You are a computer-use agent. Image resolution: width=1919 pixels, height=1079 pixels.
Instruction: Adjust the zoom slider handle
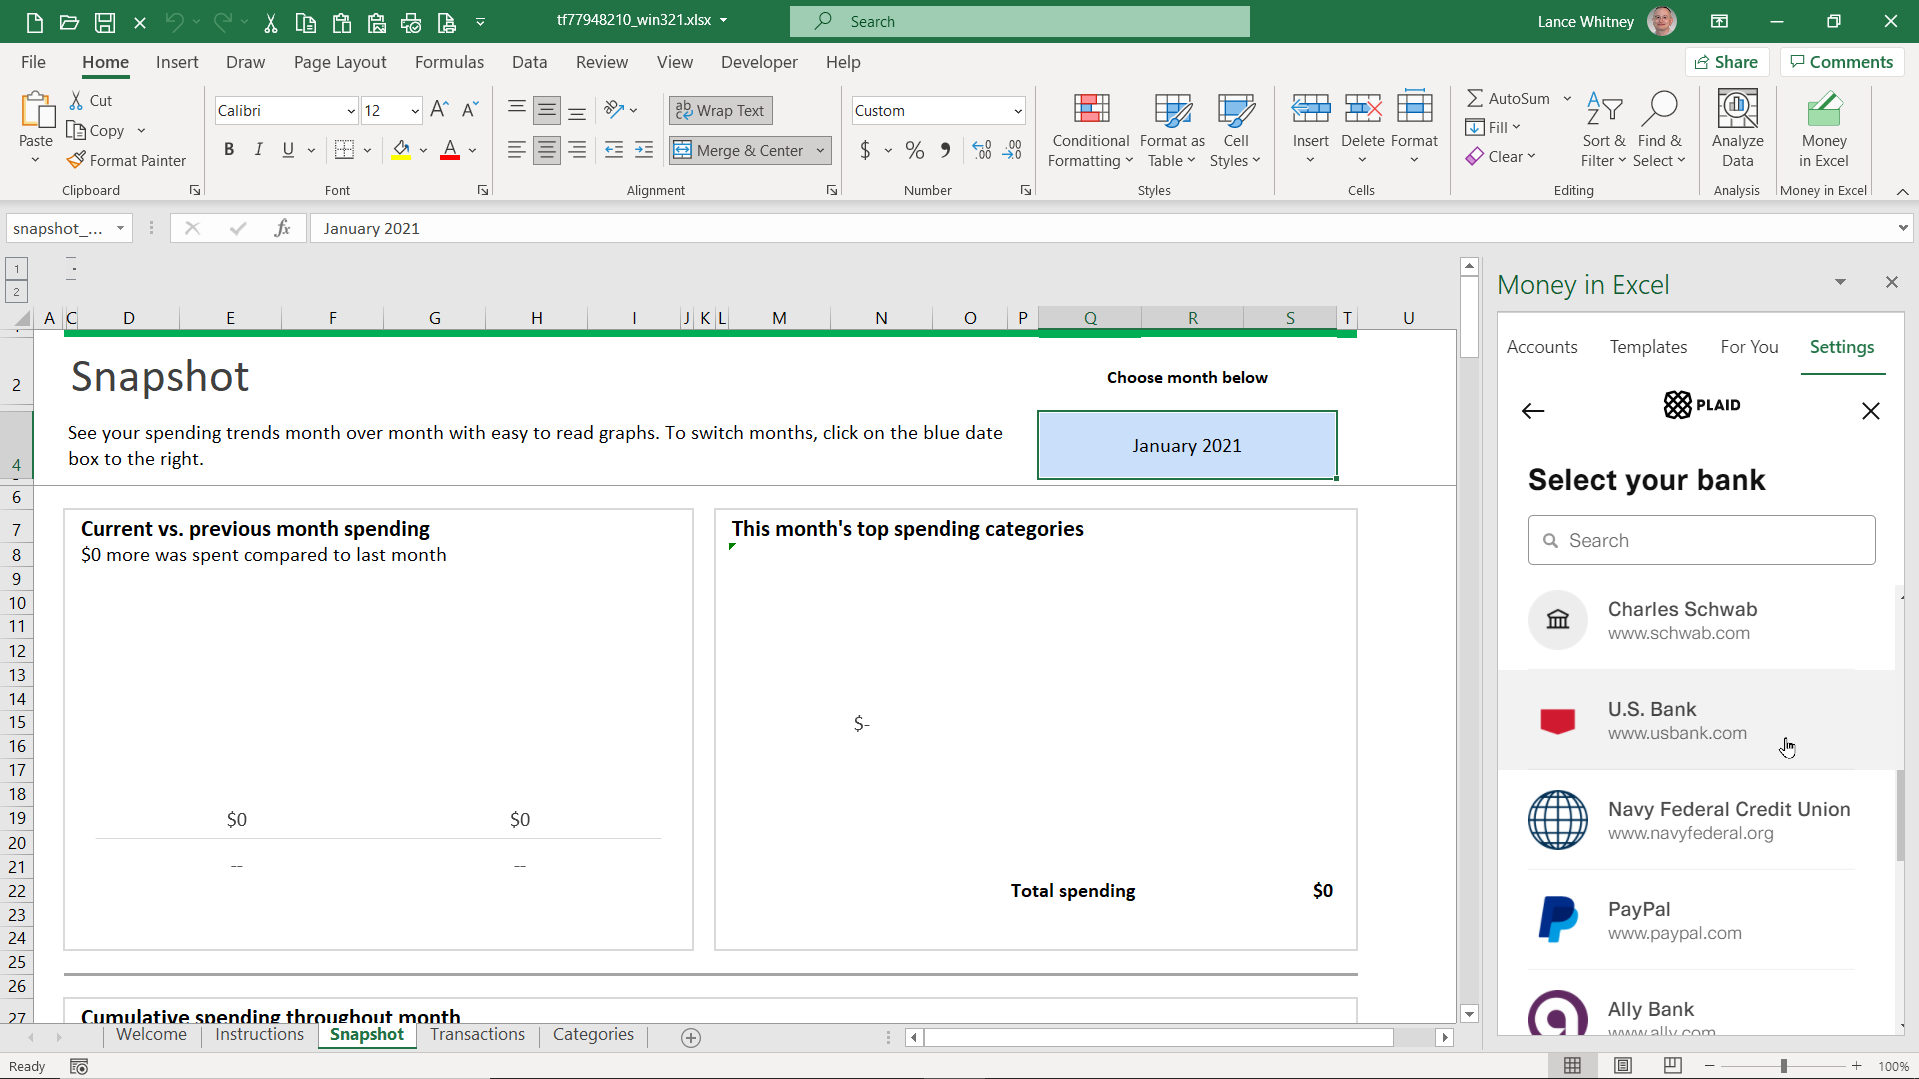click(x=1783, y=1066)
